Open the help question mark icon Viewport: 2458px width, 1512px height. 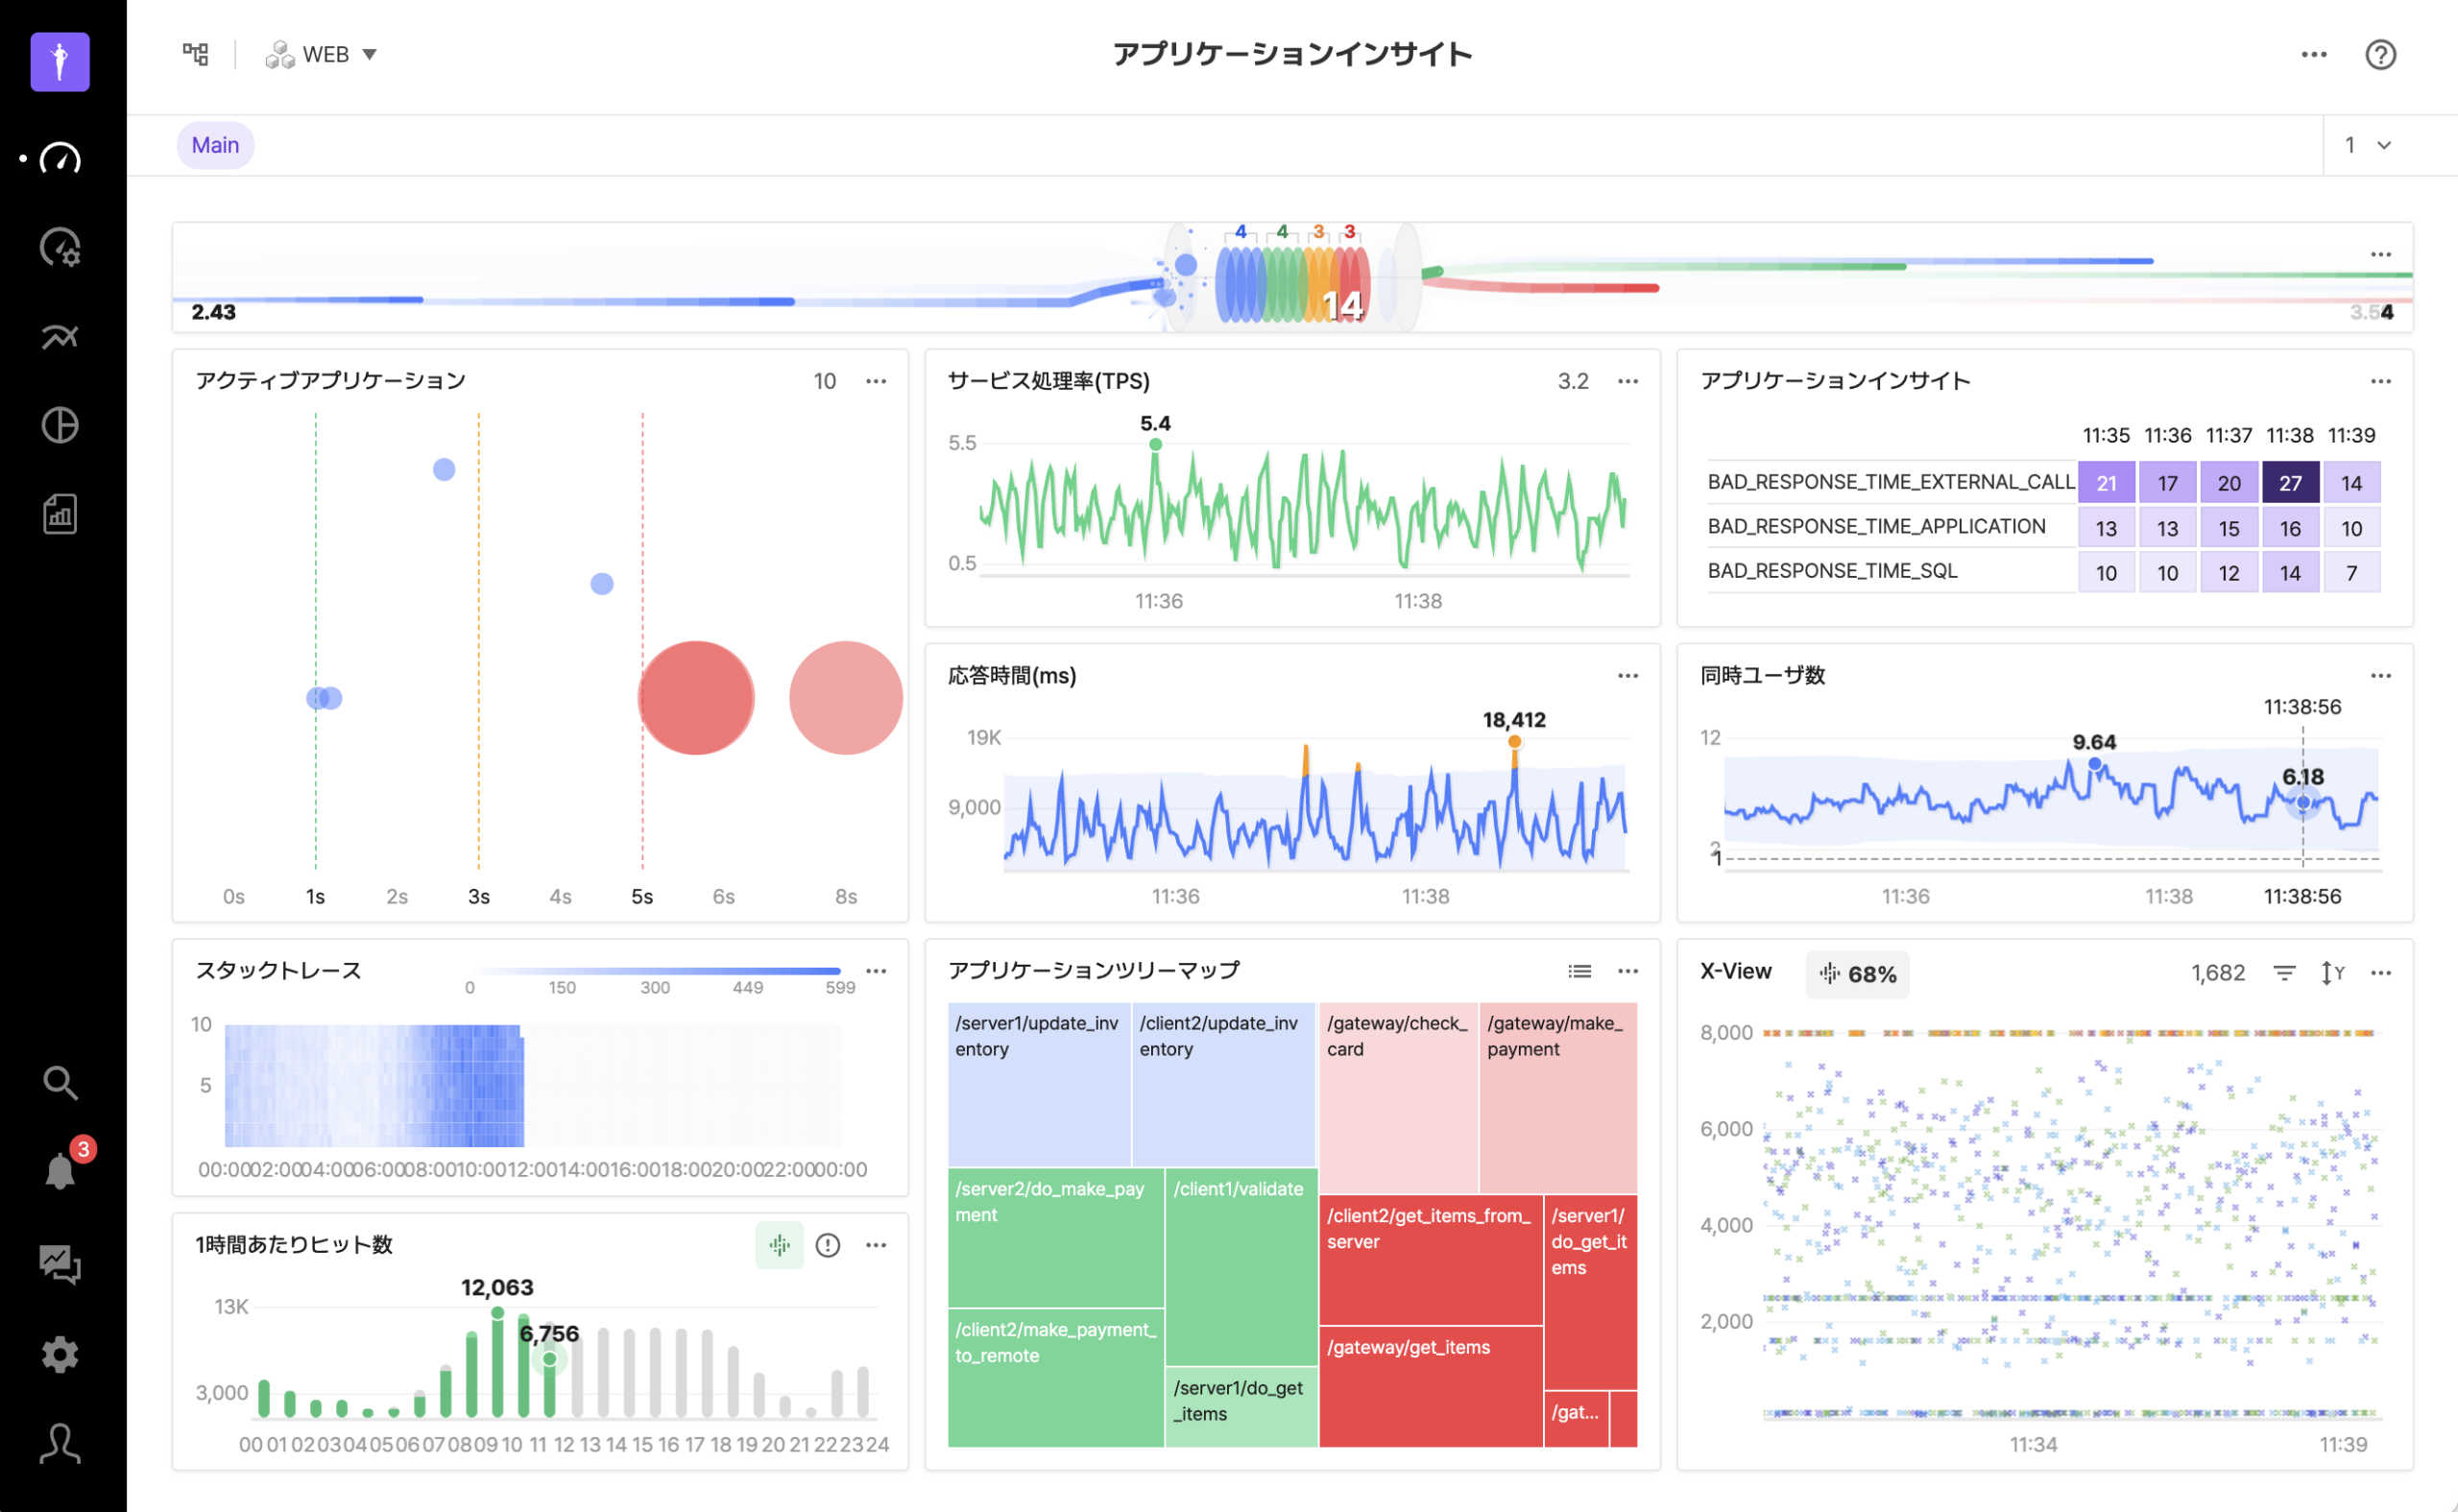click(2380, 55)
